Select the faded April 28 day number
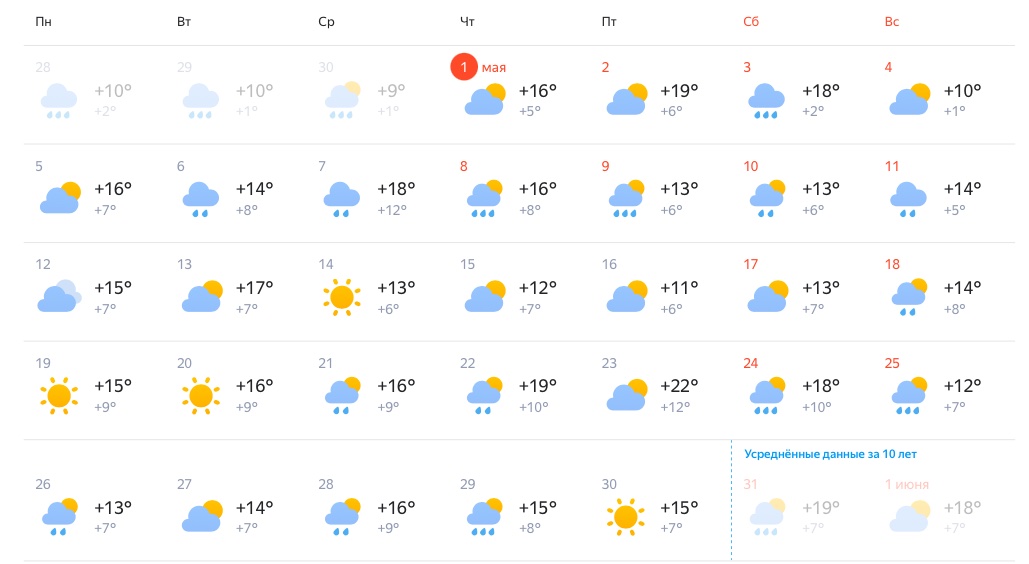Image resolution: width=1029 pixels, height=564 pixels. point(43,68)
